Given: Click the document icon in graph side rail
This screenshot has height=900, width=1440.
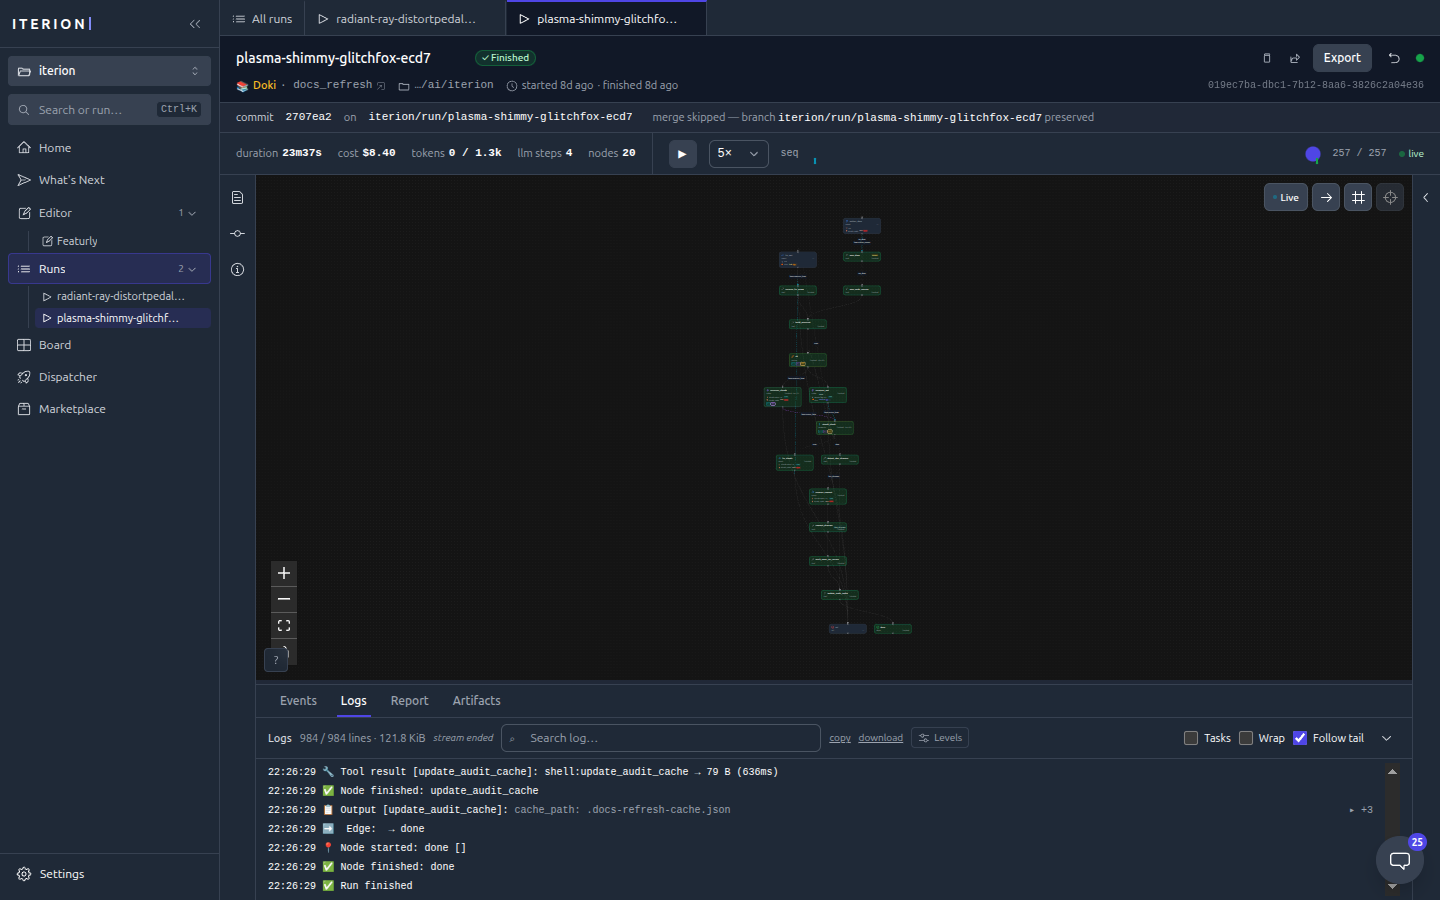Looking at the screenshot, I should (237, 198).
